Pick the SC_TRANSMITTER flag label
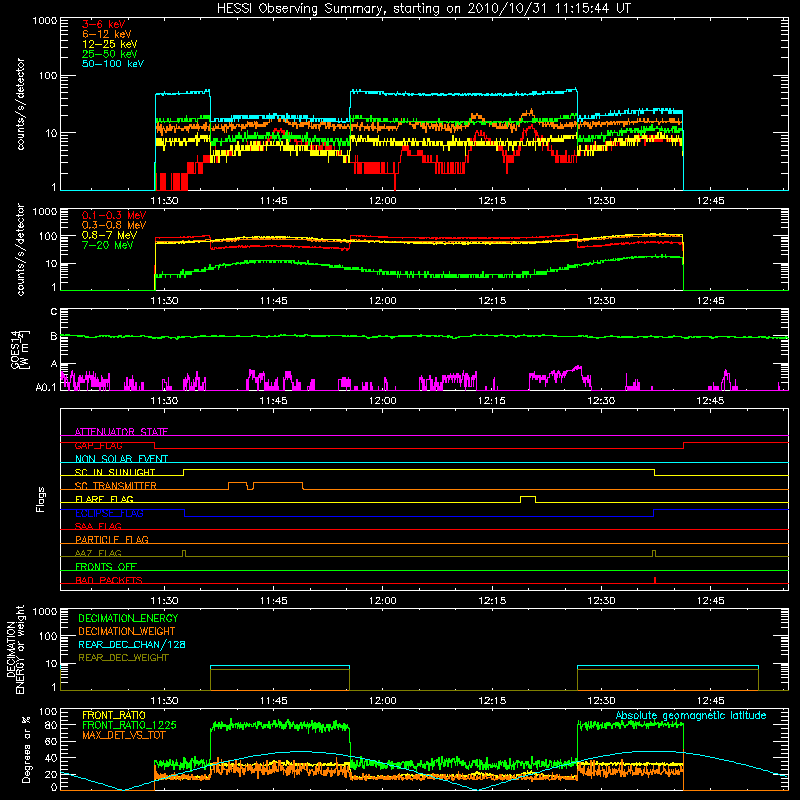Image resolution: width=800 pixels, height=800 pixels. (116, 485)
